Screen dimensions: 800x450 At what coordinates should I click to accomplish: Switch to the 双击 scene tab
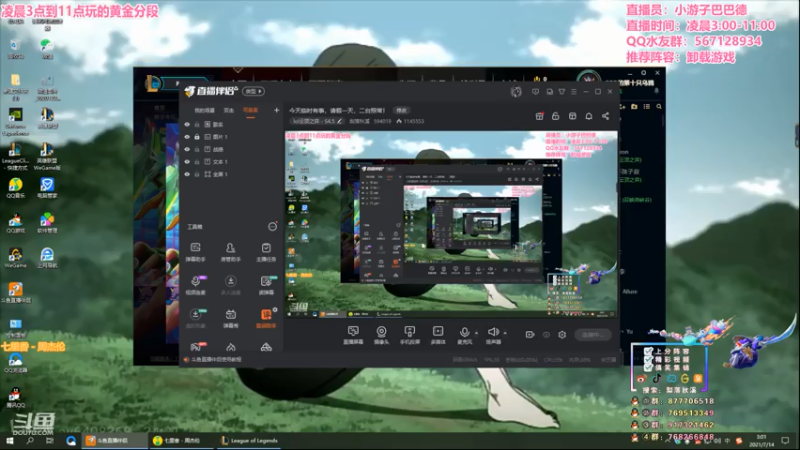click(x=229, y=110)
